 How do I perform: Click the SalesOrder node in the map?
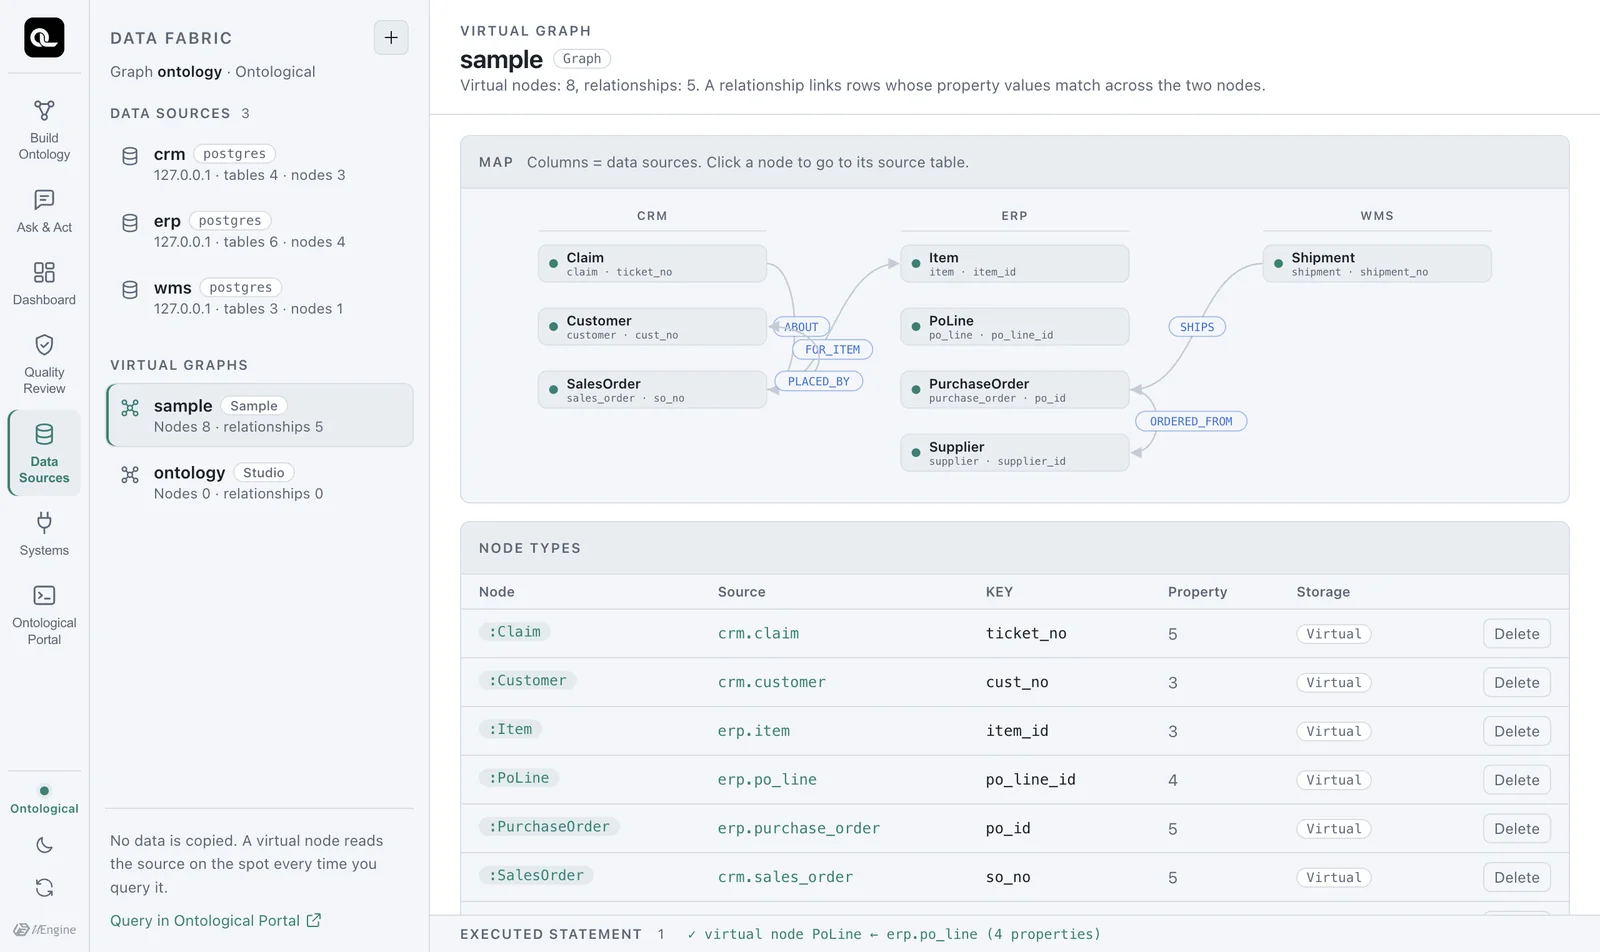tap(652, 390)
